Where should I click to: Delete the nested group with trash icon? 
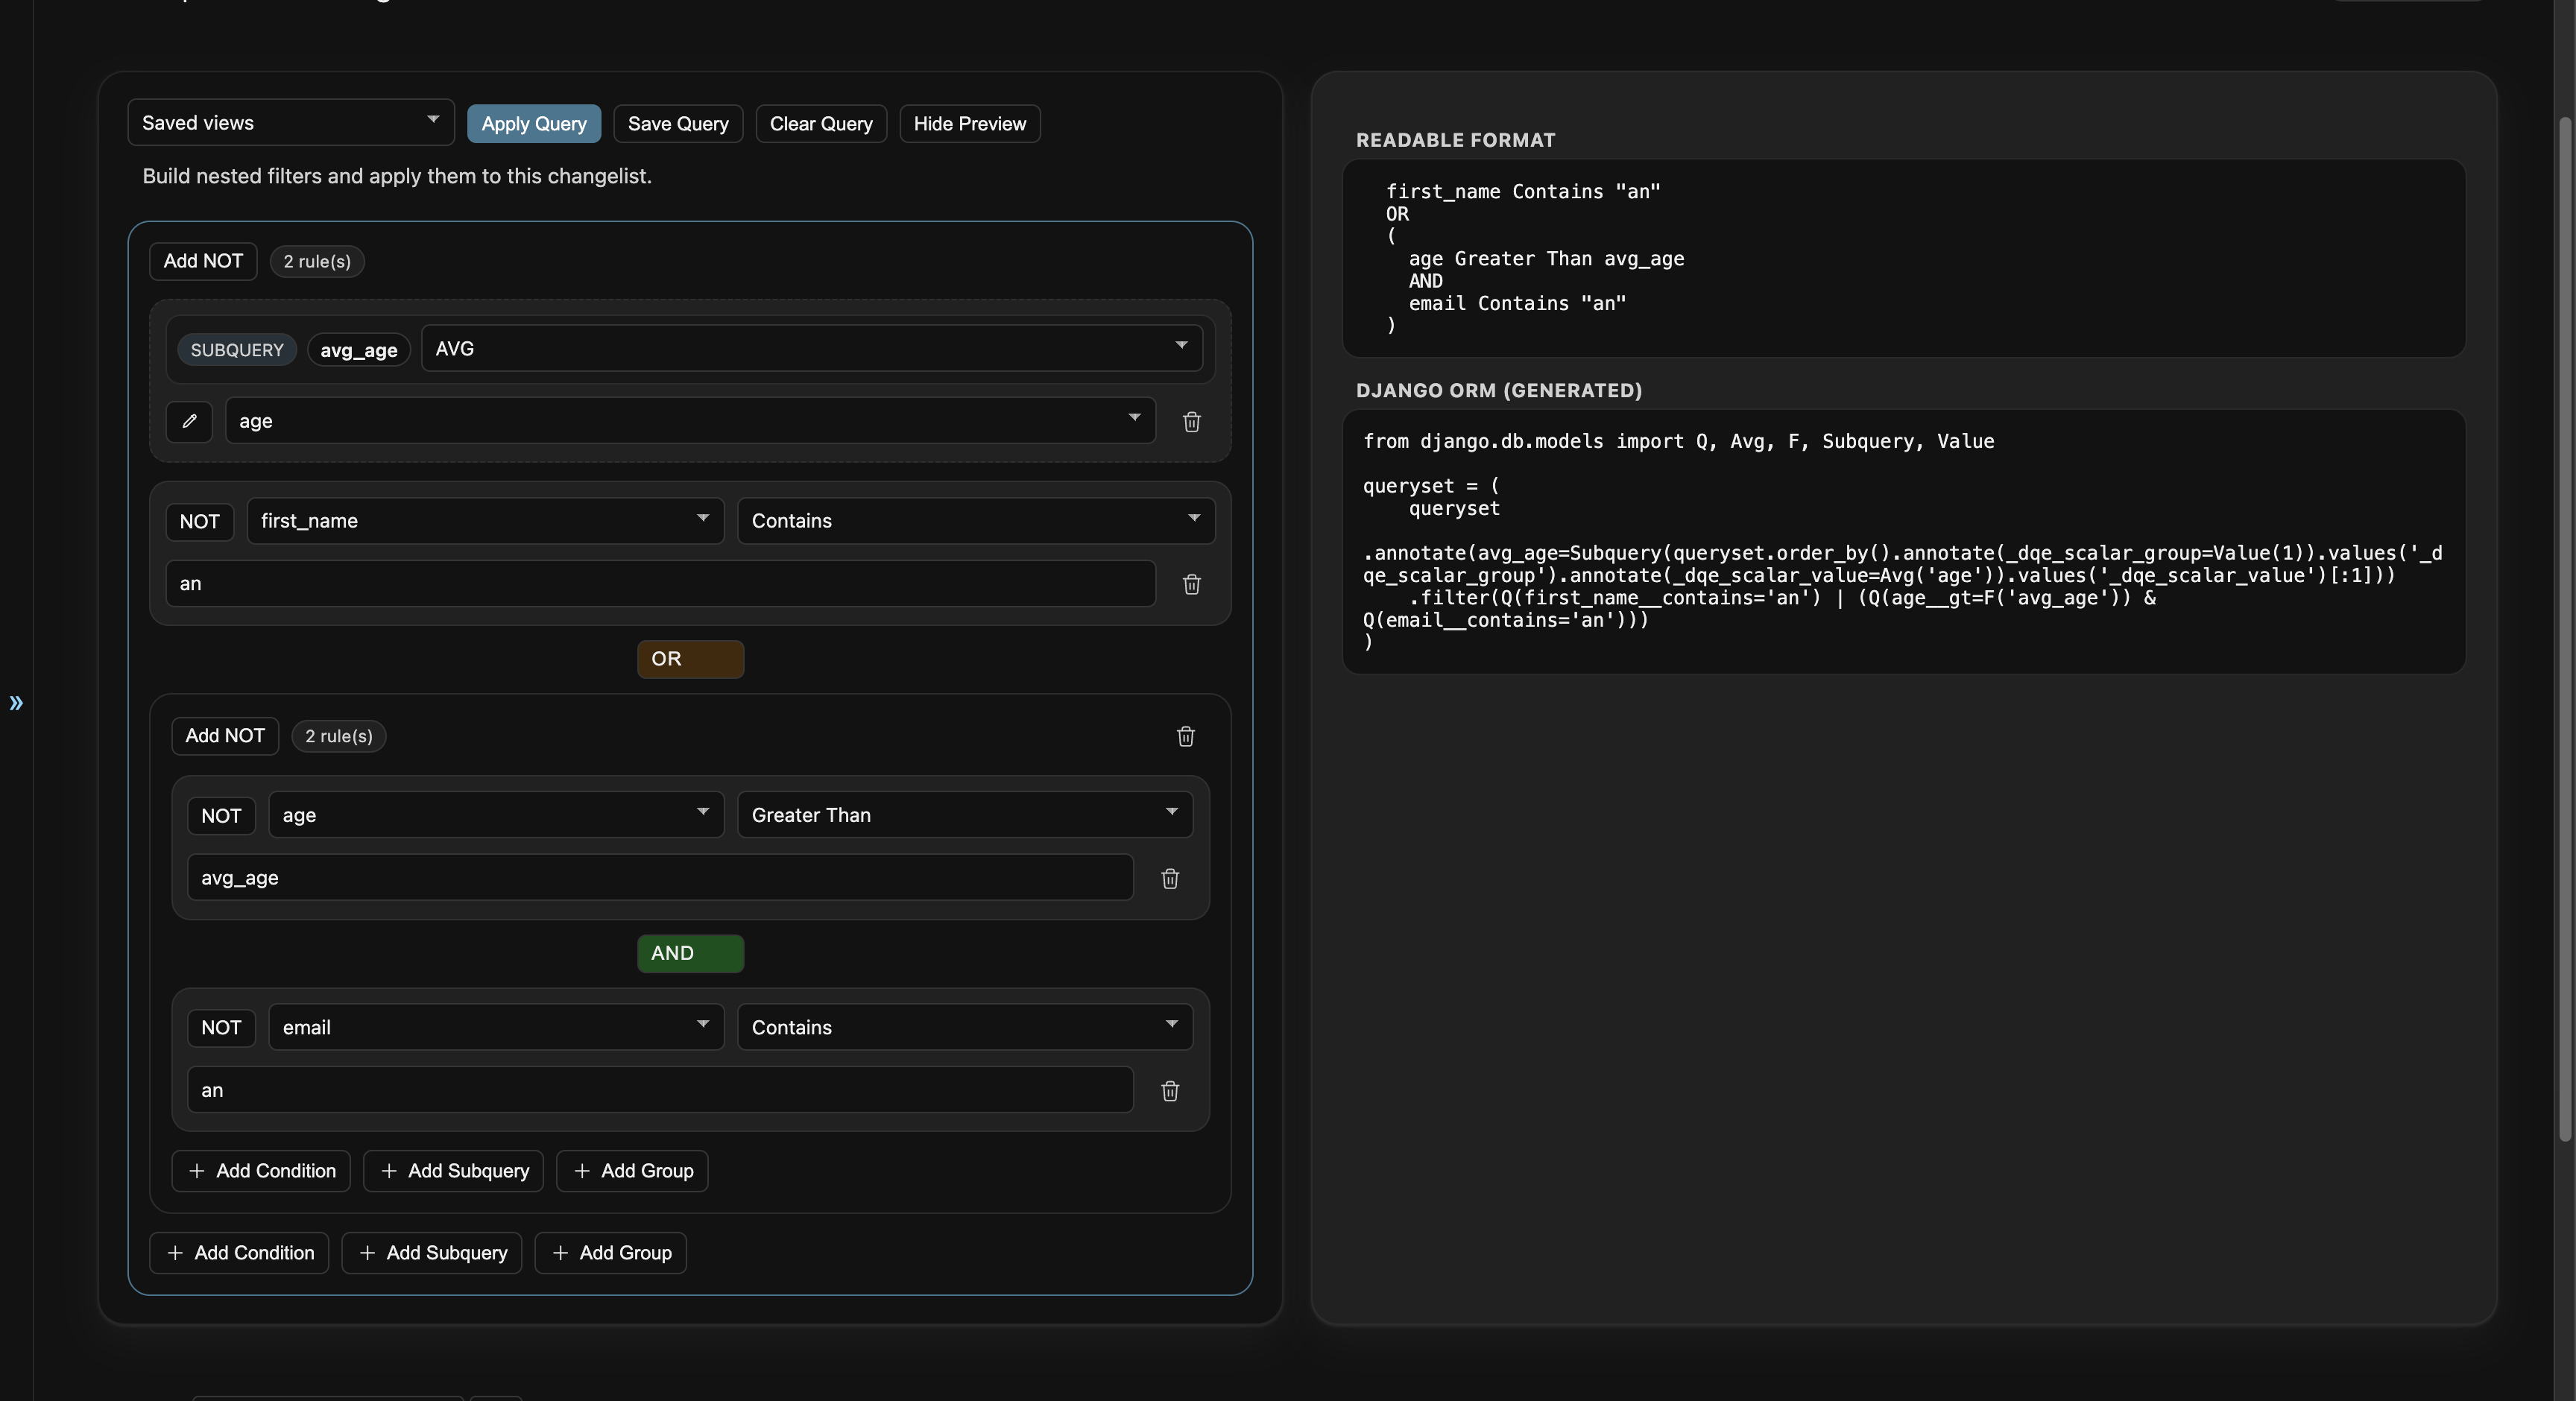coord(1185,736)
